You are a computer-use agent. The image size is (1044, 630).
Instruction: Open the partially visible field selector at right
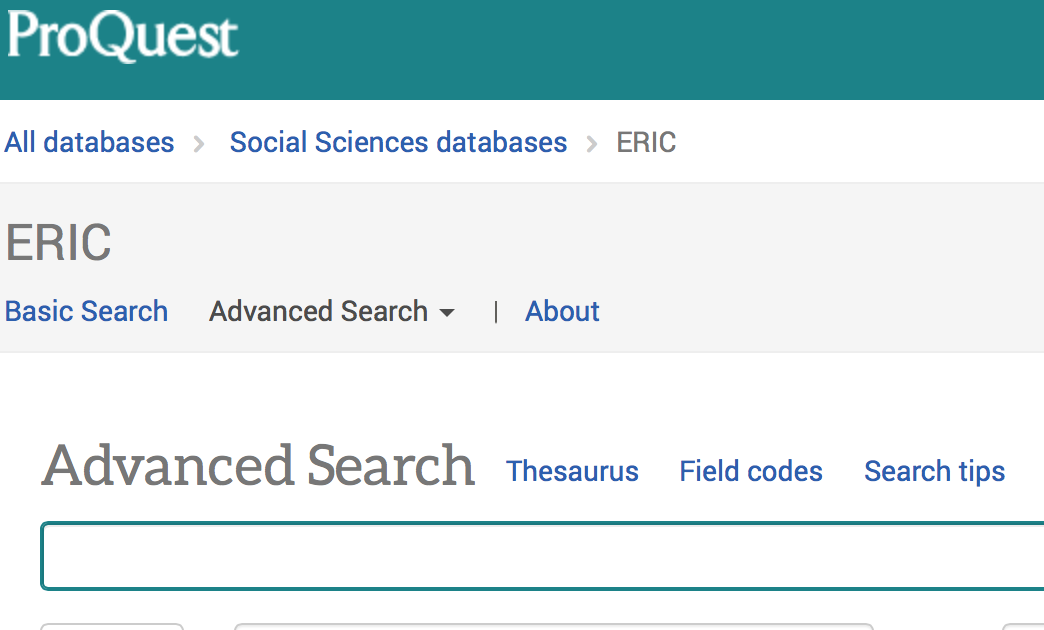pos(1023,626)
